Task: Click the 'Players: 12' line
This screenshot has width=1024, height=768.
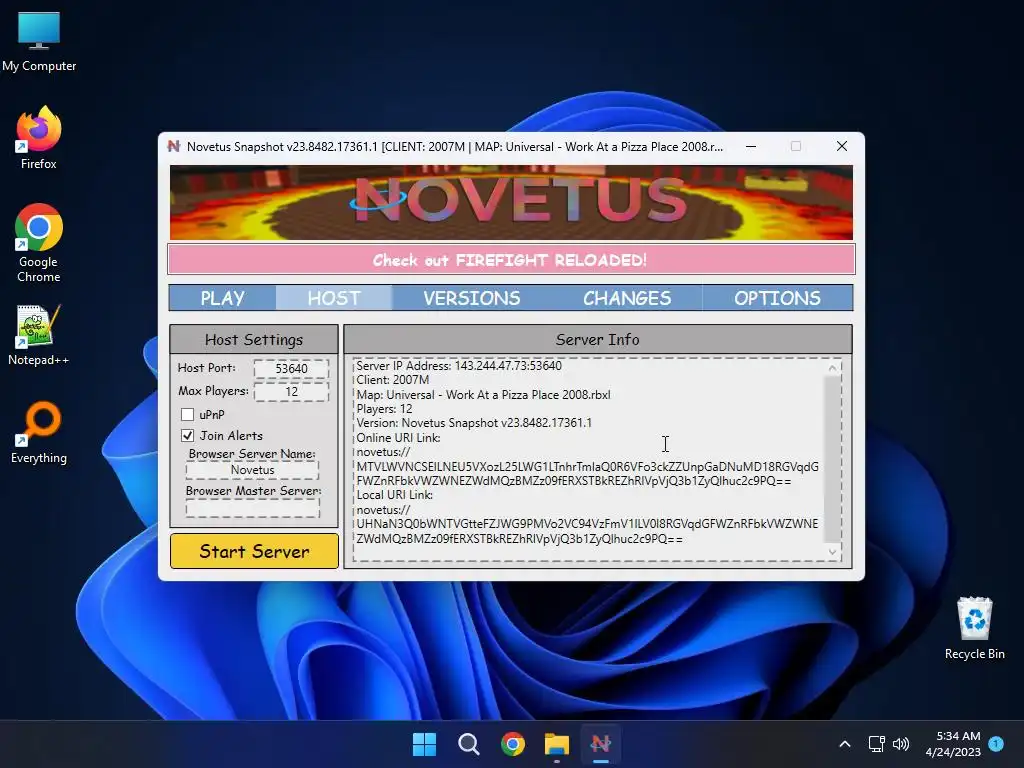Action: click(384, 409)
